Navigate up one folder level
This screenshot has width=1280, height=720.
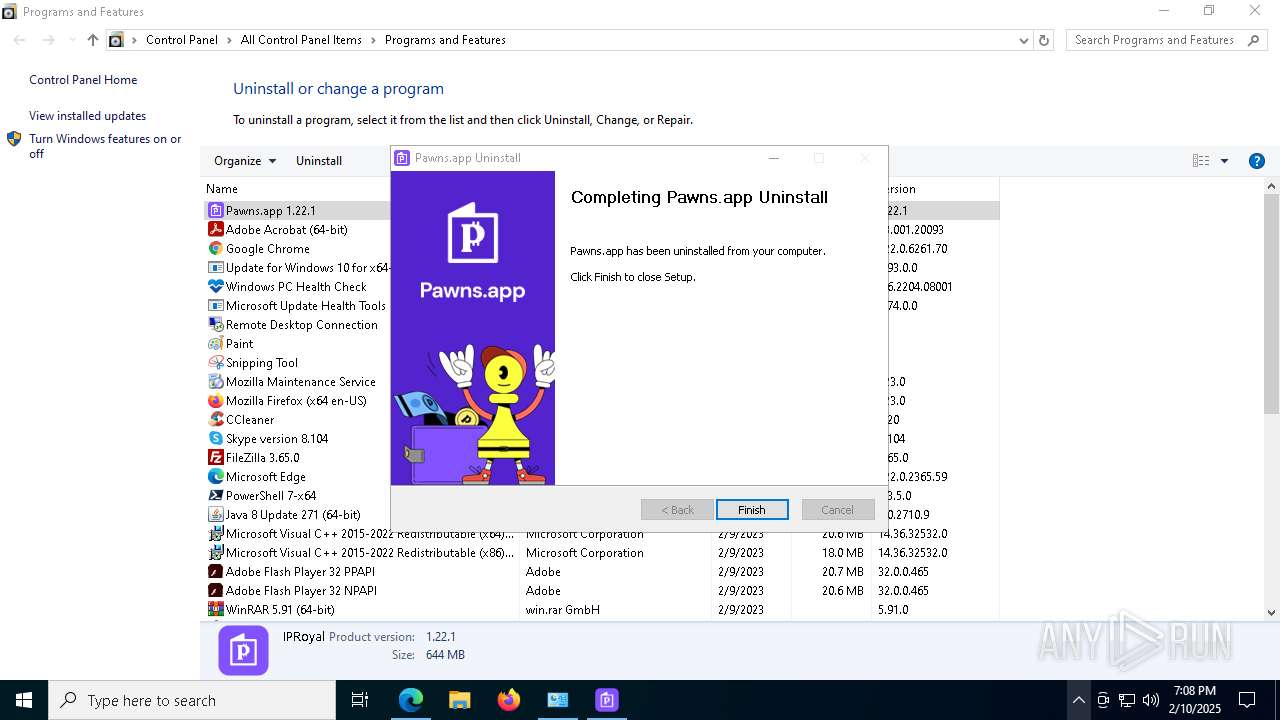pos(93,40)
